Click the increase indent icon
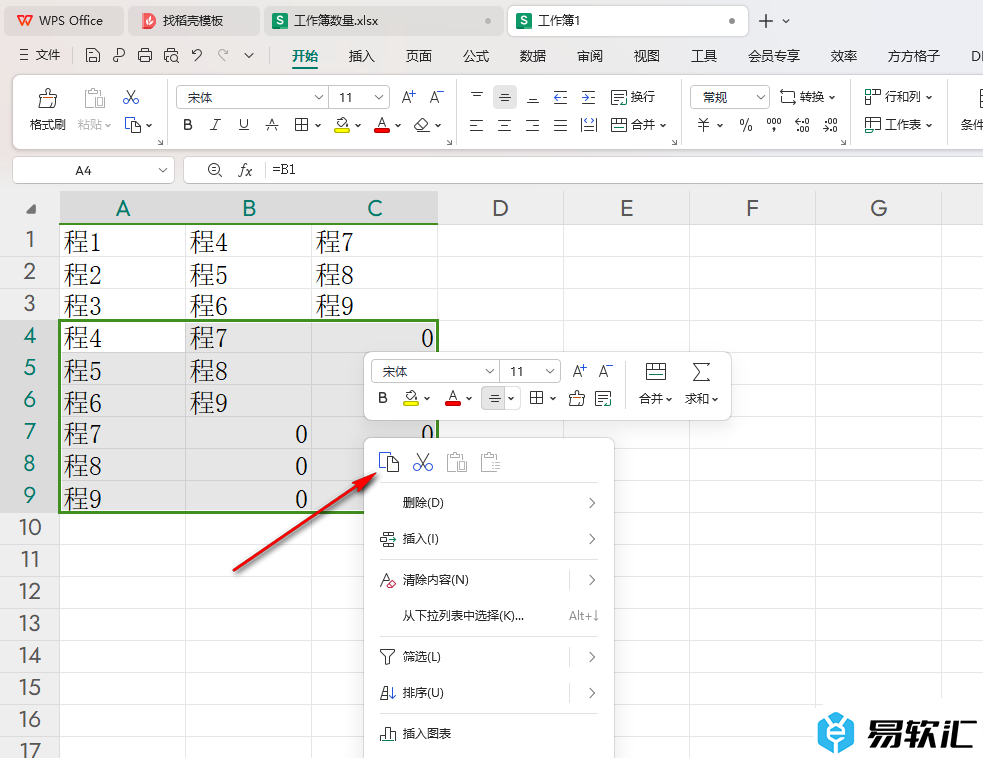 click(588, 97)
